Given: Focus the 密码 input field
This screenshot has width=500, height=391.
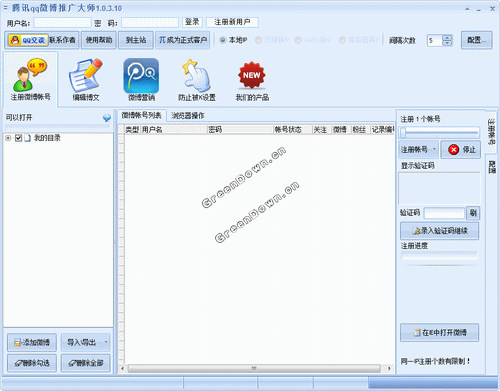Looking at the screenshot, I should click(x=150, y=23).
